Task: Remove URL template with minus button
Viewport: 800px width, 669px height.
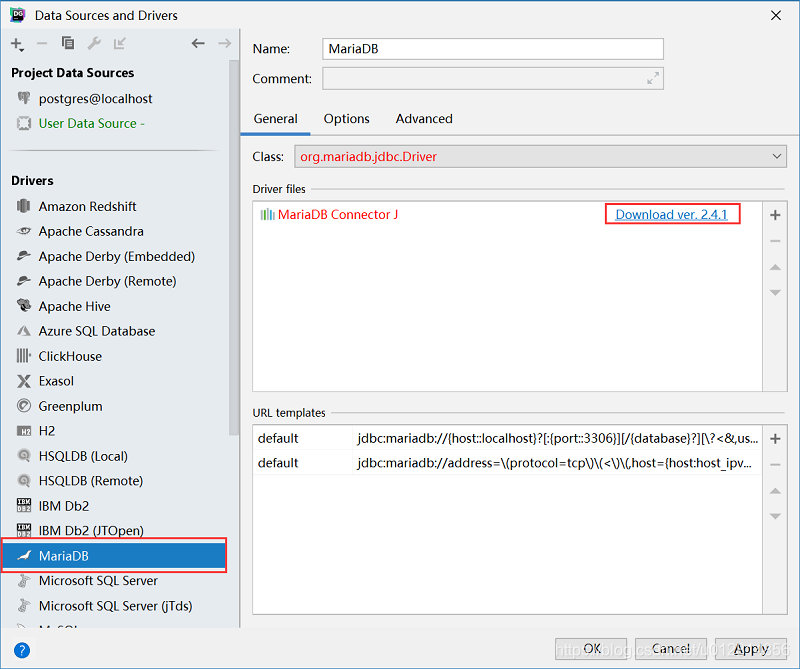Action: (x=775, y=464)
